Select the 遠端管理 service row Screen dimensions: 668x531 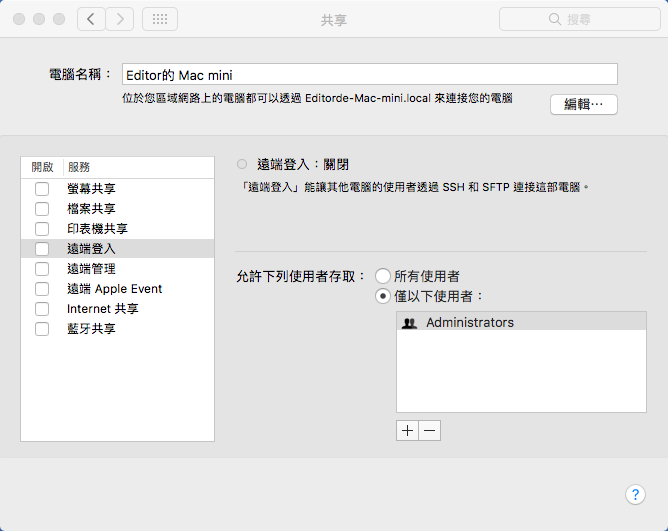pos(118,269)
